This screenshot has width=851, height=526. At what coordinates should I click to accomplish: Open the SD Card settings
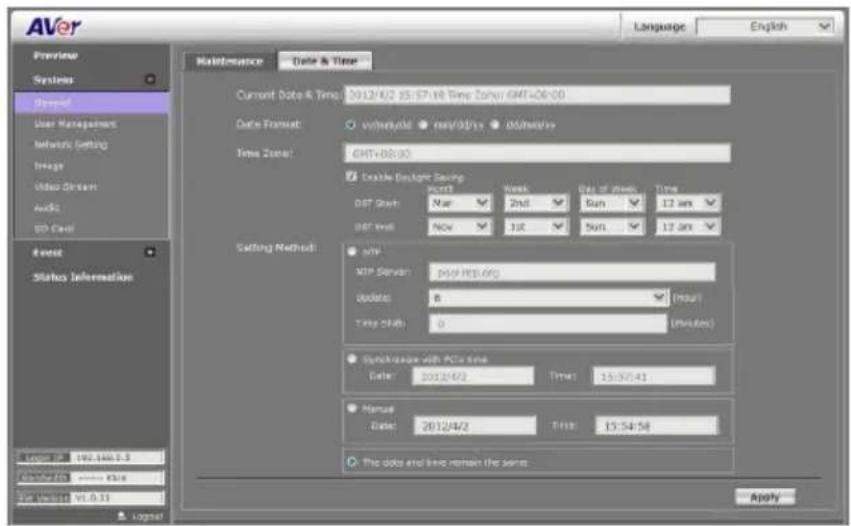pyautogui.click(x=54, y=229)
